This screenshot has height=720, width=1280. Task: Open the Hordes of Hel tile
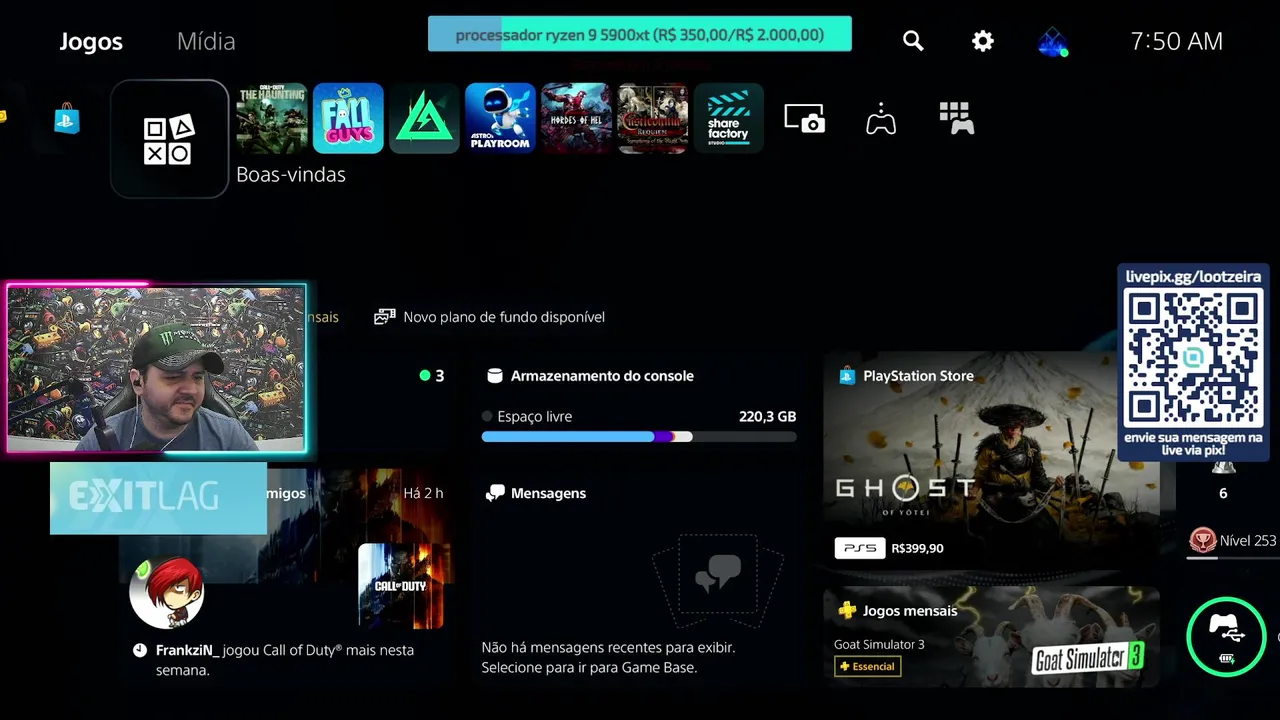point(576,118)
